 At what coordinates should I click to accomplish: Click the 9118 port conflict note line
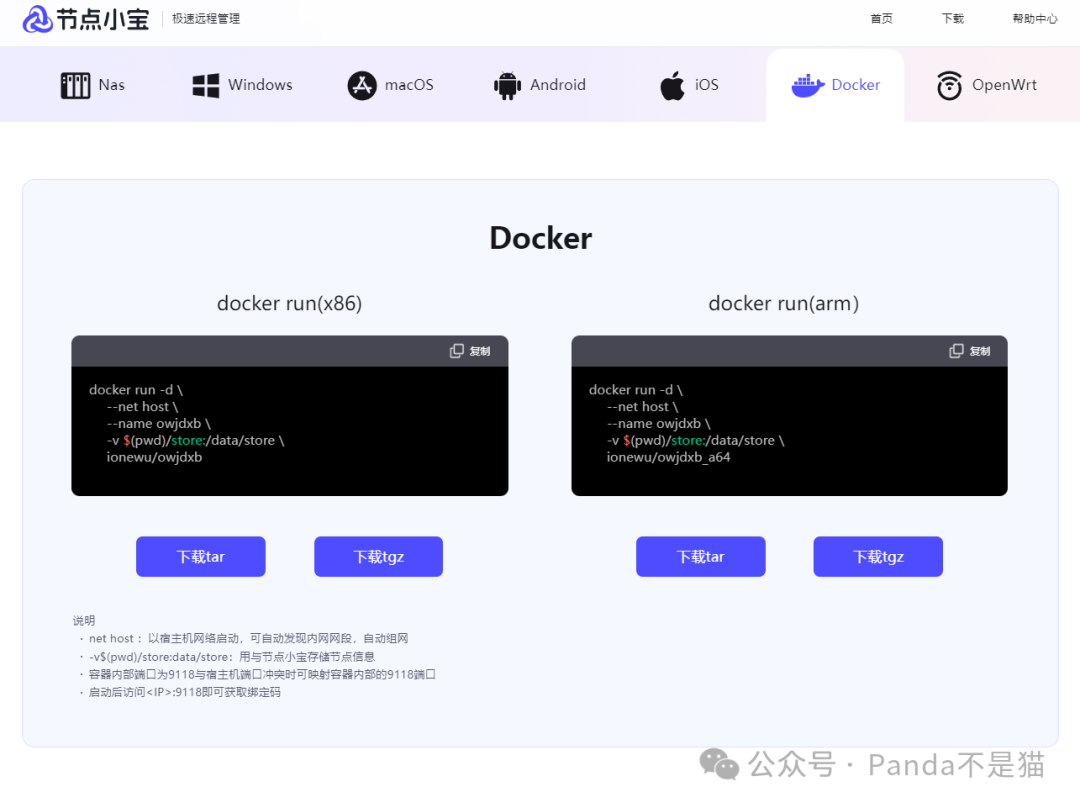(x=262, y=674)
